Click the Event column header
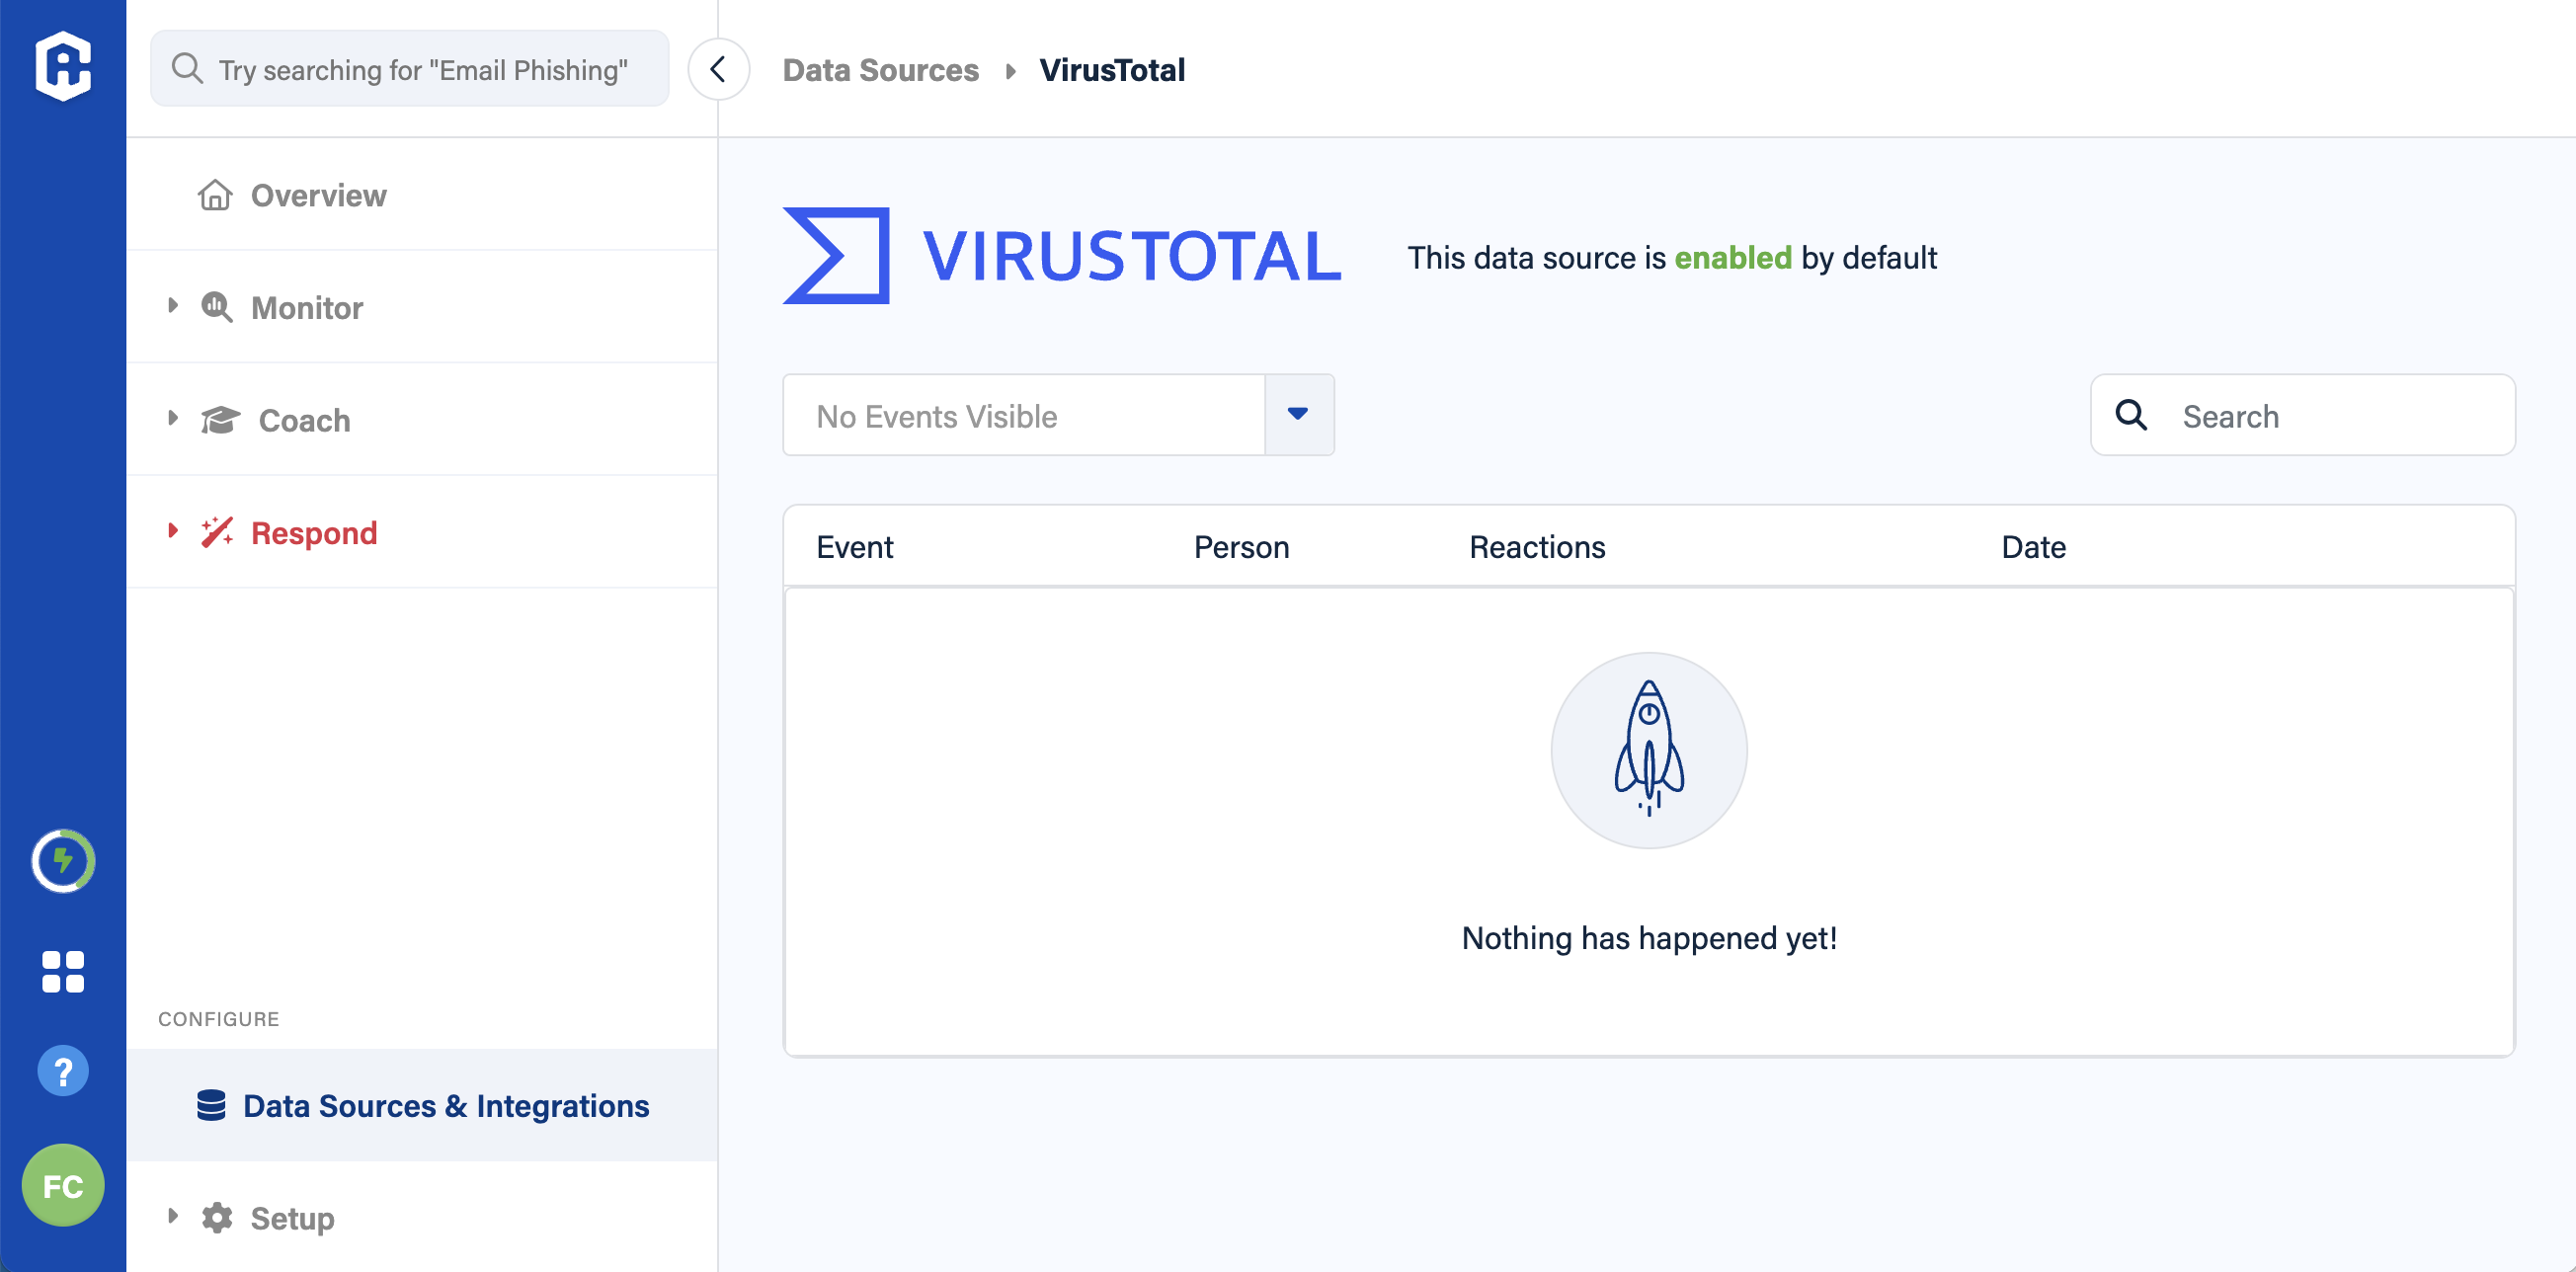 (854, 547)
